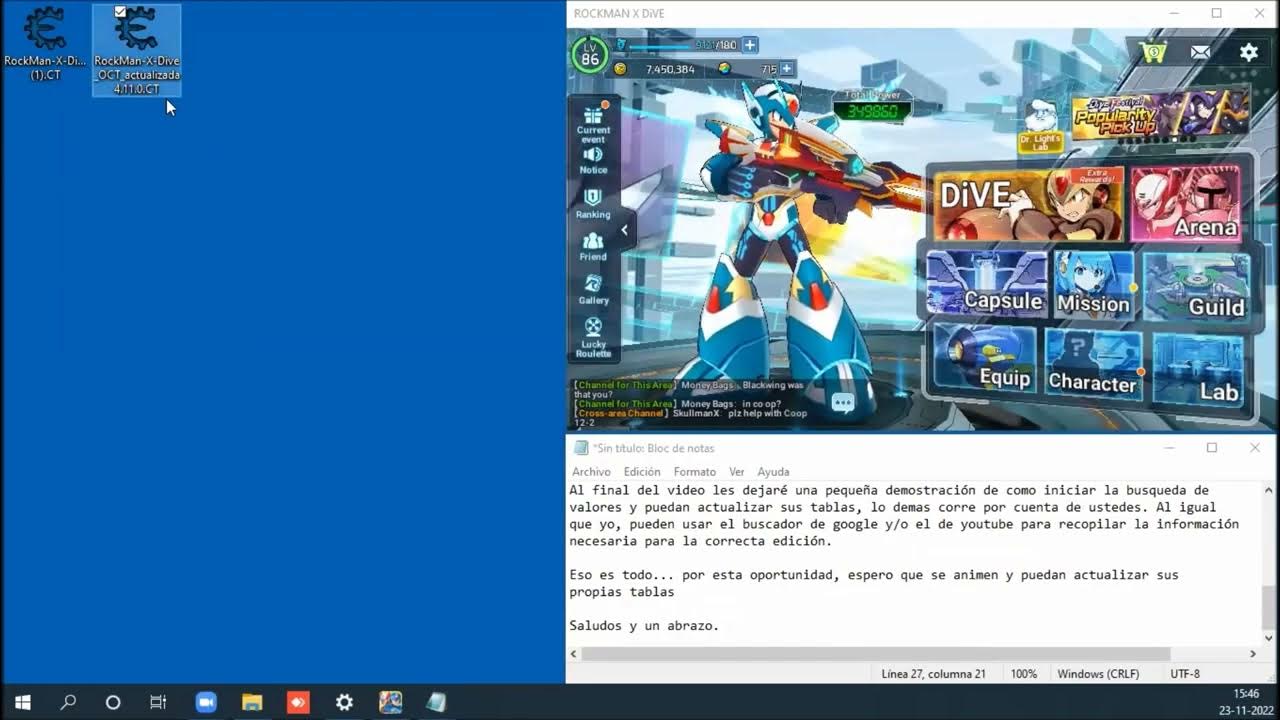Place cursor in Notepad text on 'Saludos y un abrazo.'
This screenshot has width=1280, height=720.
644,626
